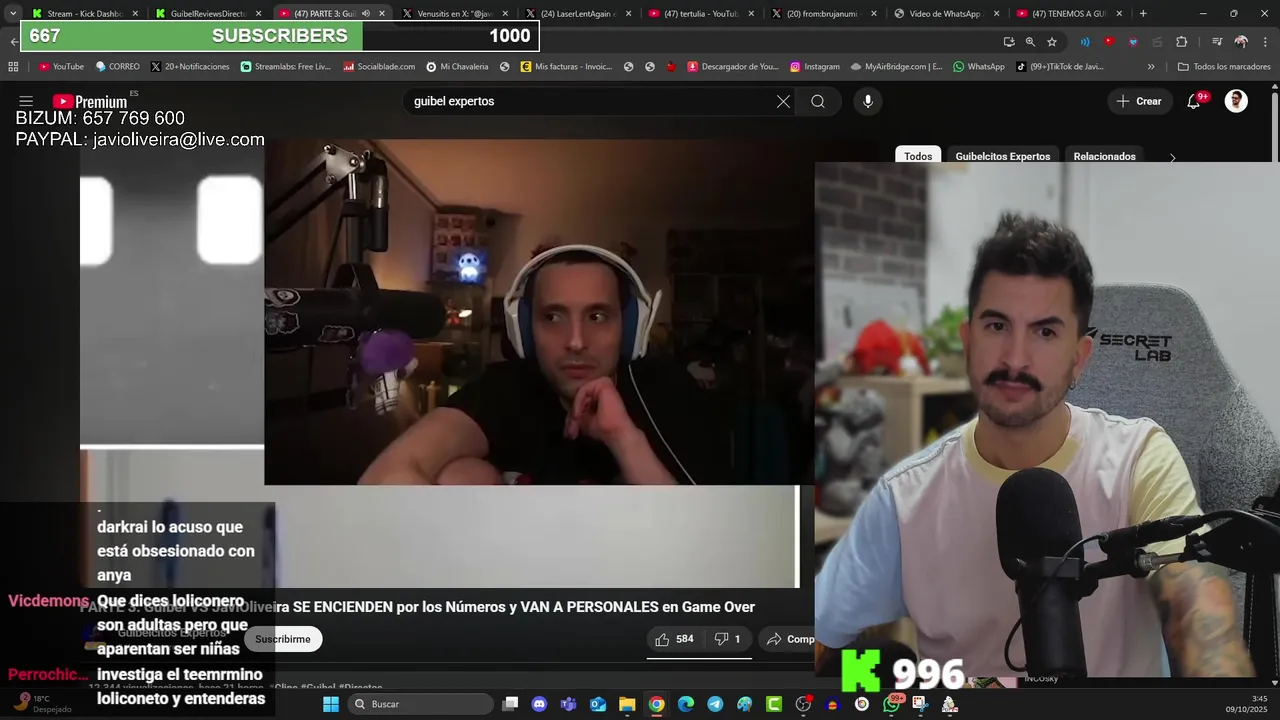
Task: Start voice search with the microphone icon
Action: 868,101
